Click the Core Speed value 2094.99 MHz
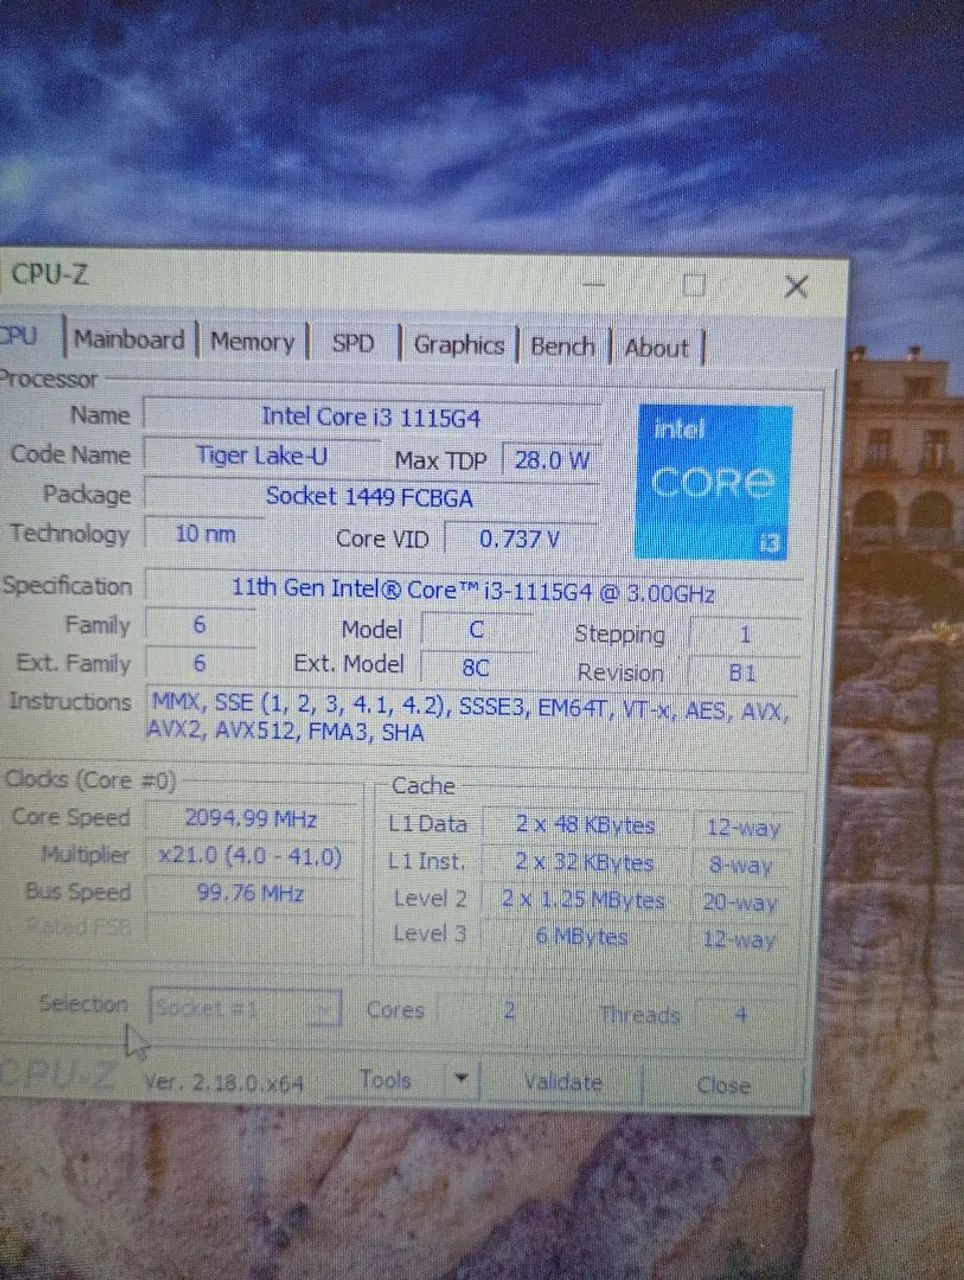 click(251, 819)
